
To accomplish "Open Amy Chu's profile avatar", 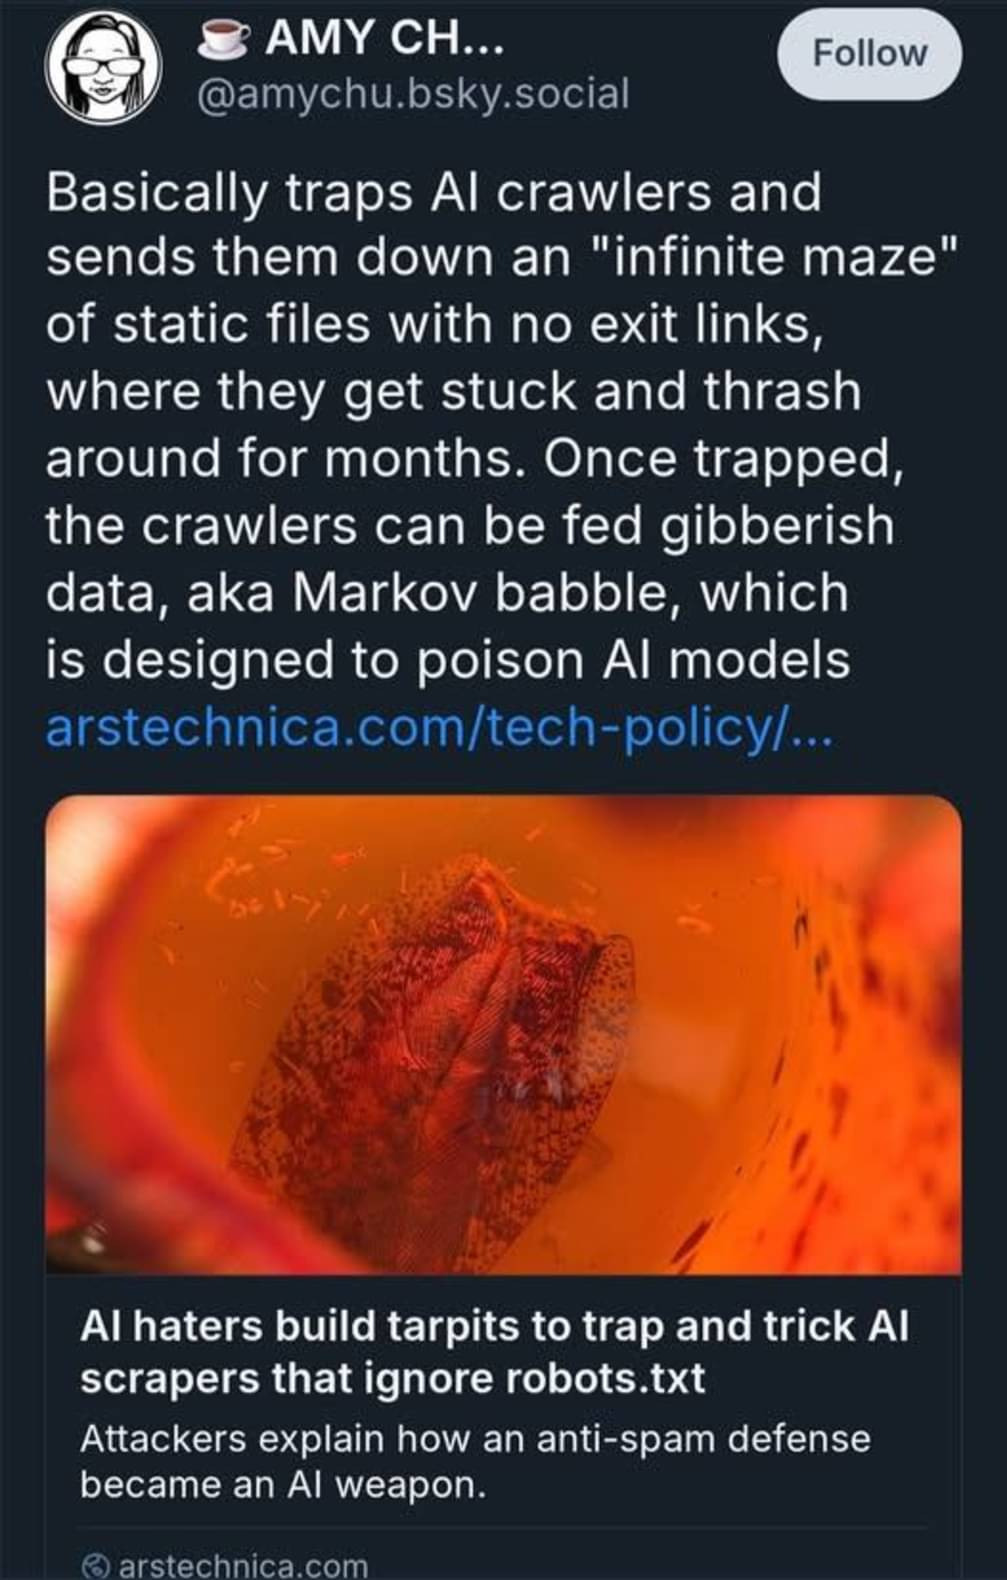I will [102, 69].
